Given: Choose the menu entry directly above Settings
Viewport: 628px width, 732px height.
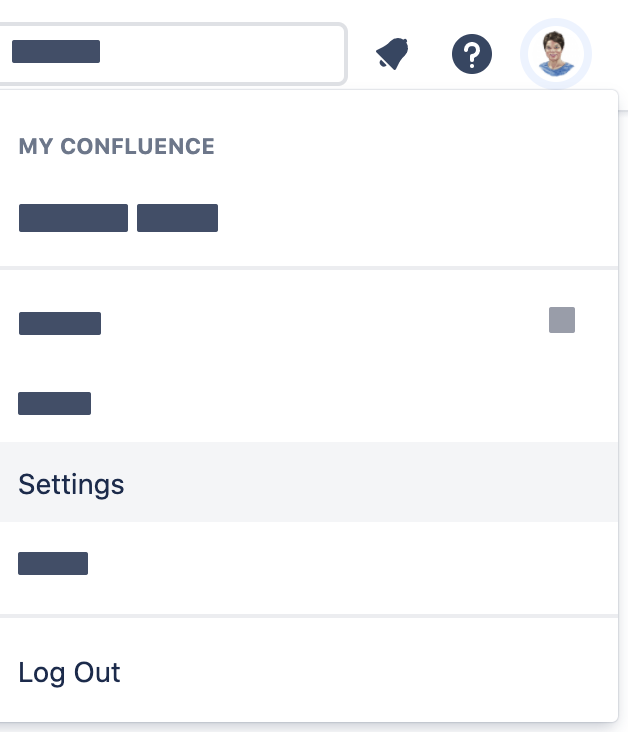Looking at the screenshot, I should 55,404.
